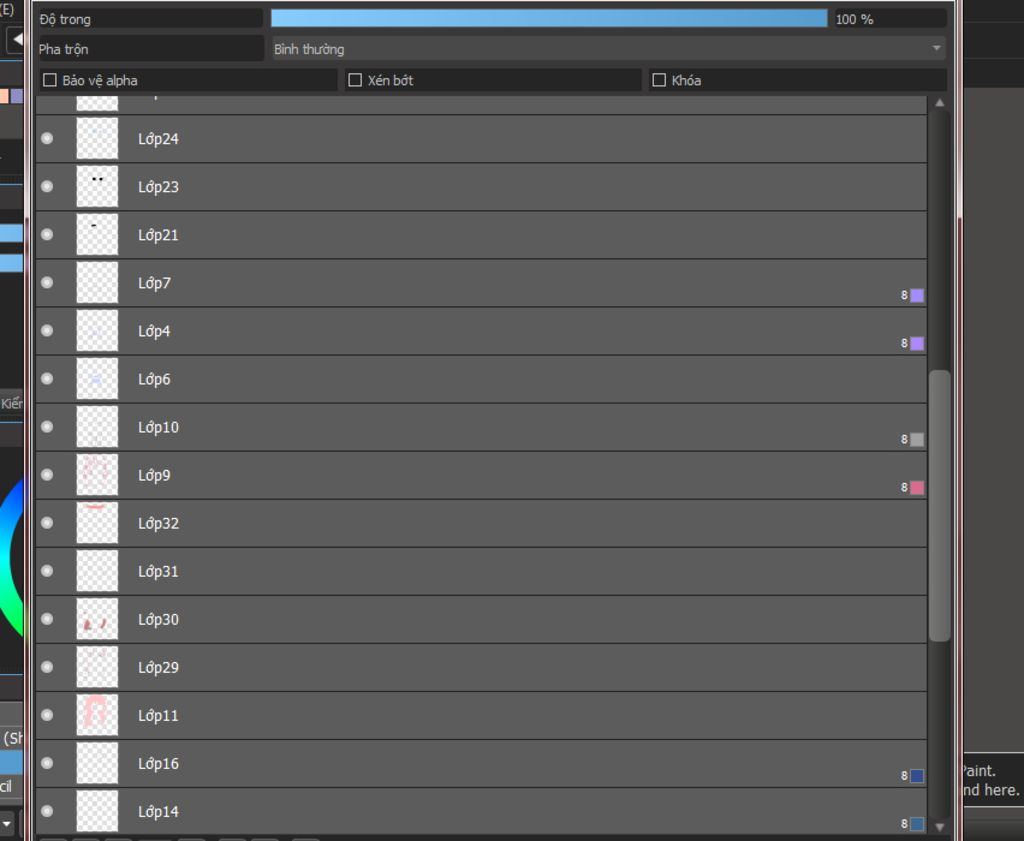
Task: Toggle visibility of layer Lớp21
Action: (47, 234)
